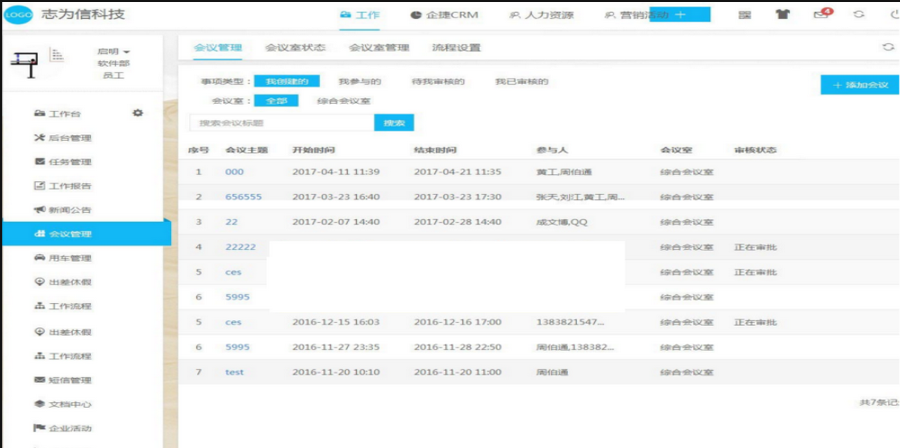Expand the 启明 user dropdown

[114, 51]
